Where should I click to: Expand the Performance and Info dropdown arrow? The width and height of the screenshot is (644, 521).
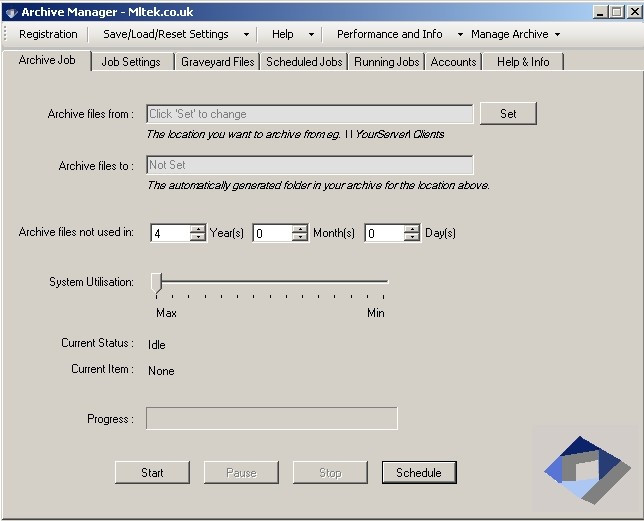coord(460,34)
